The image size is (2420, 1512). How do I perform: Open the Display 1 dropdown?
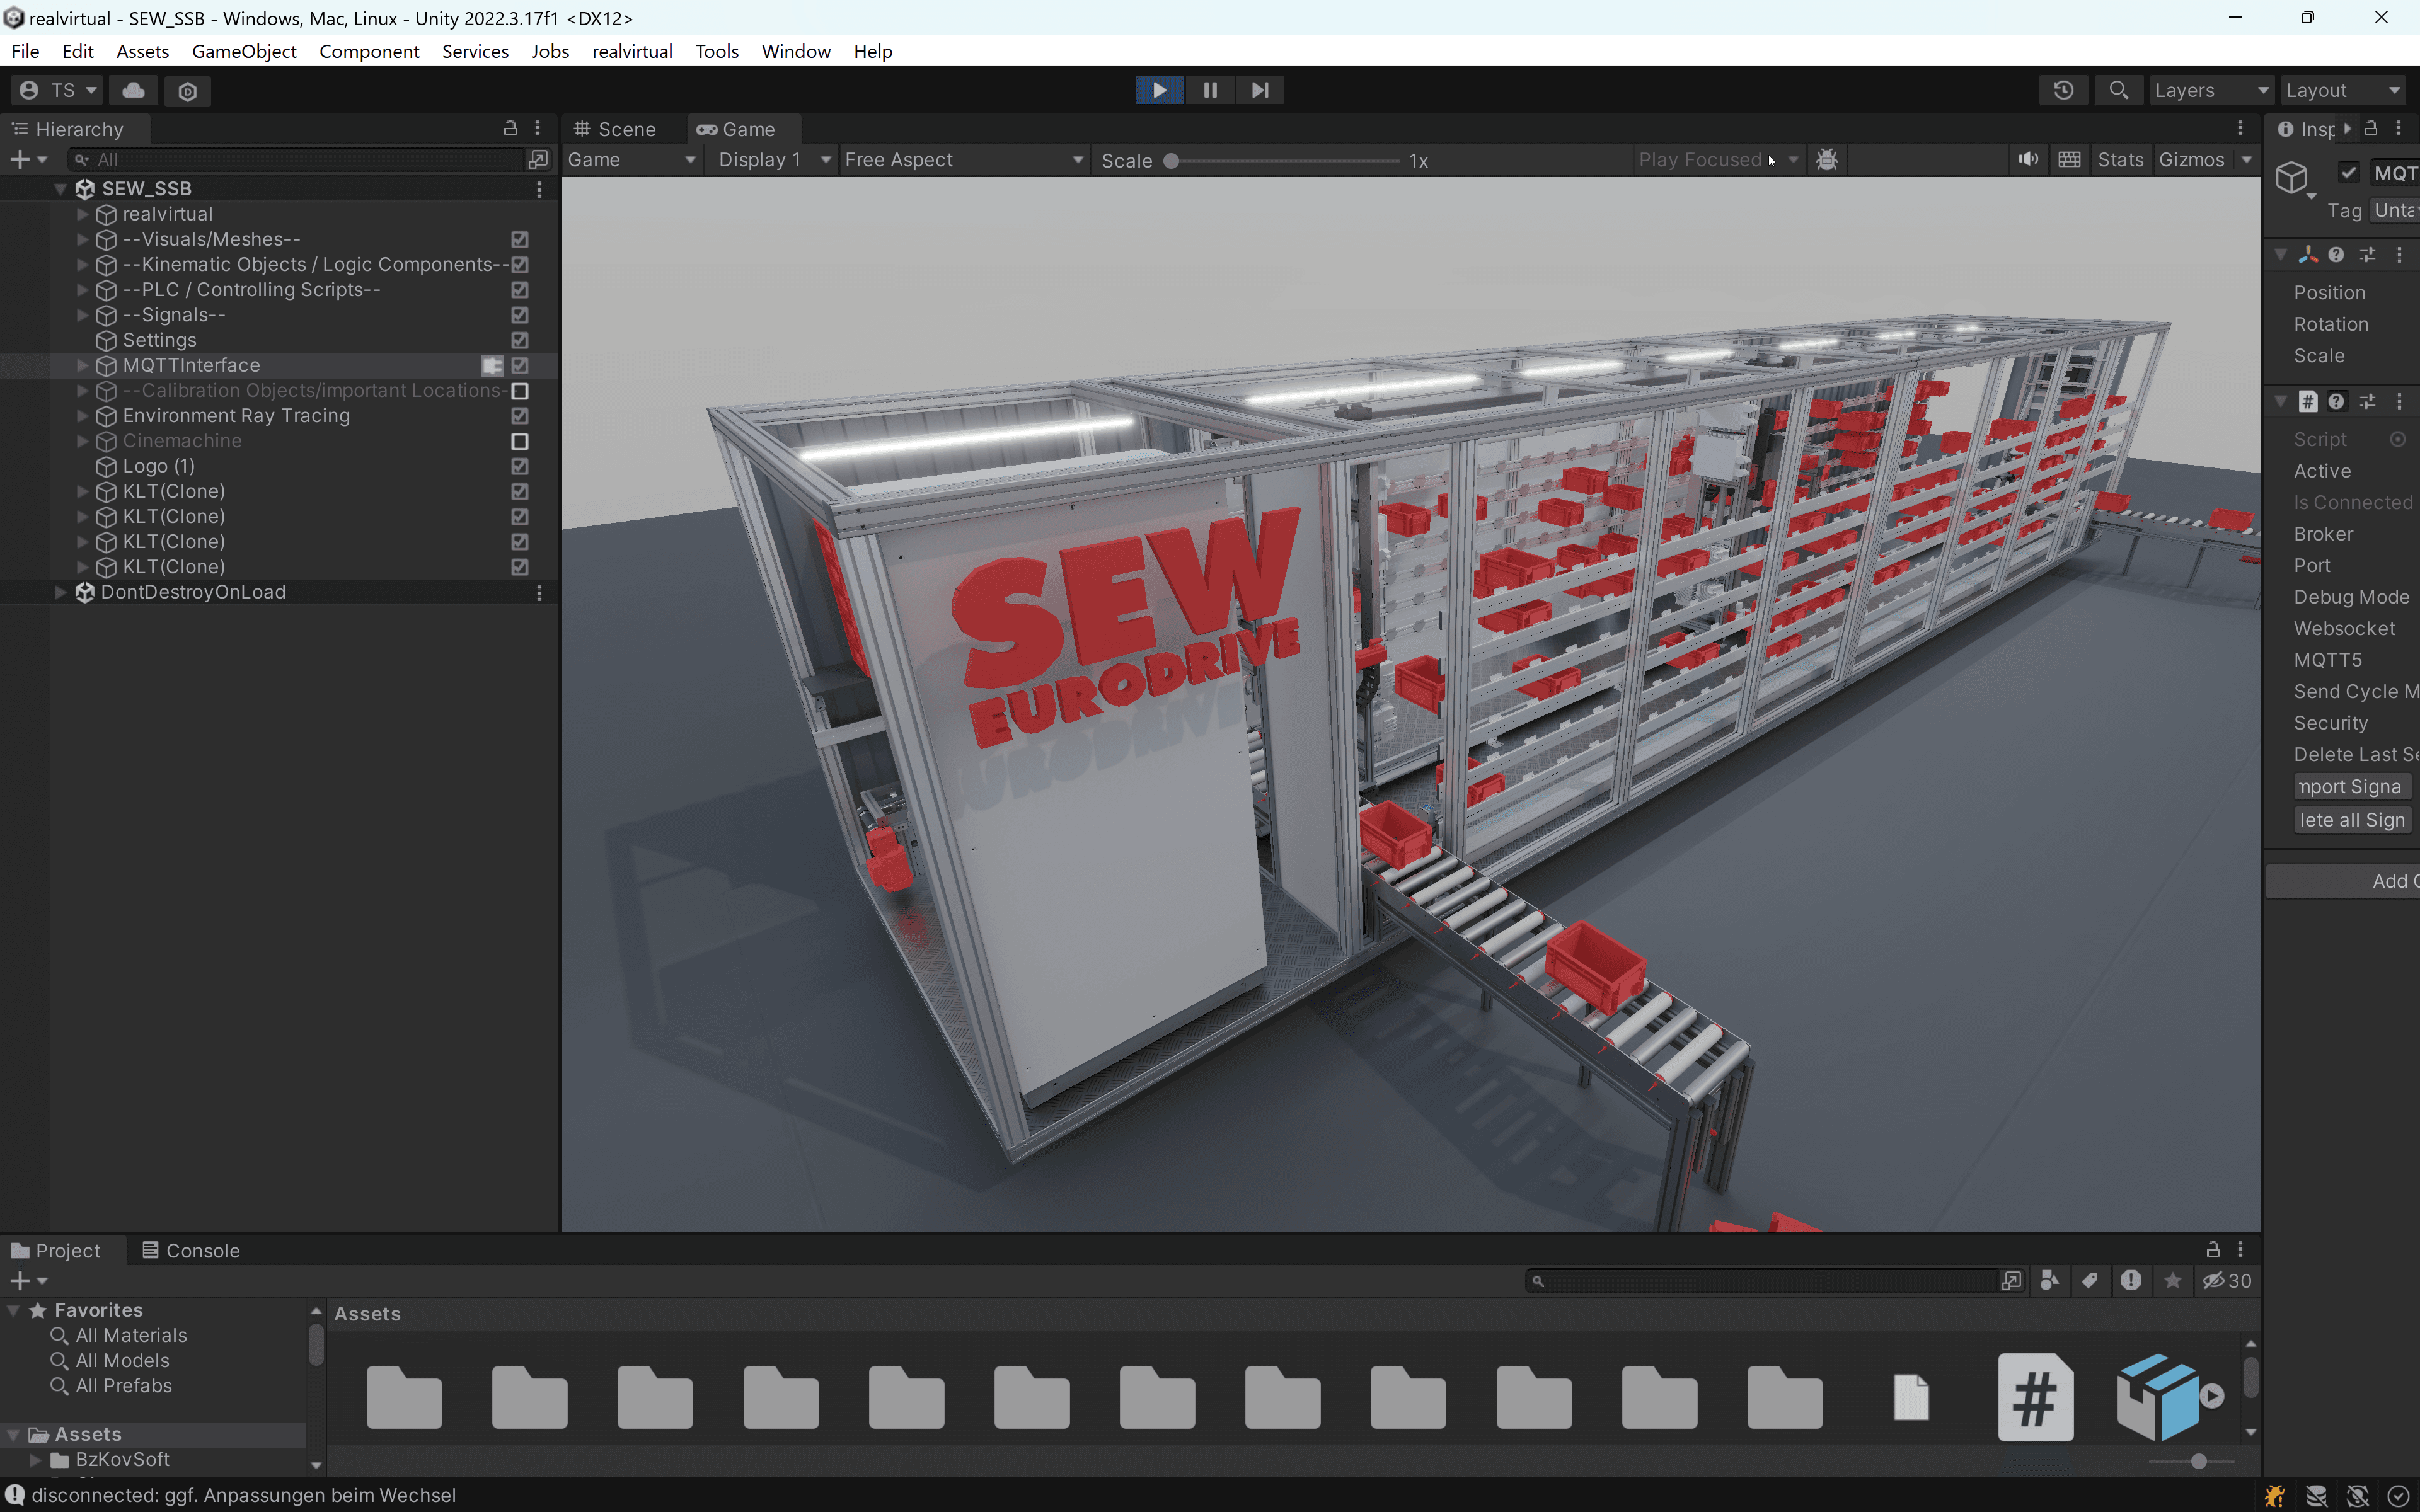[x=775, y=160]
